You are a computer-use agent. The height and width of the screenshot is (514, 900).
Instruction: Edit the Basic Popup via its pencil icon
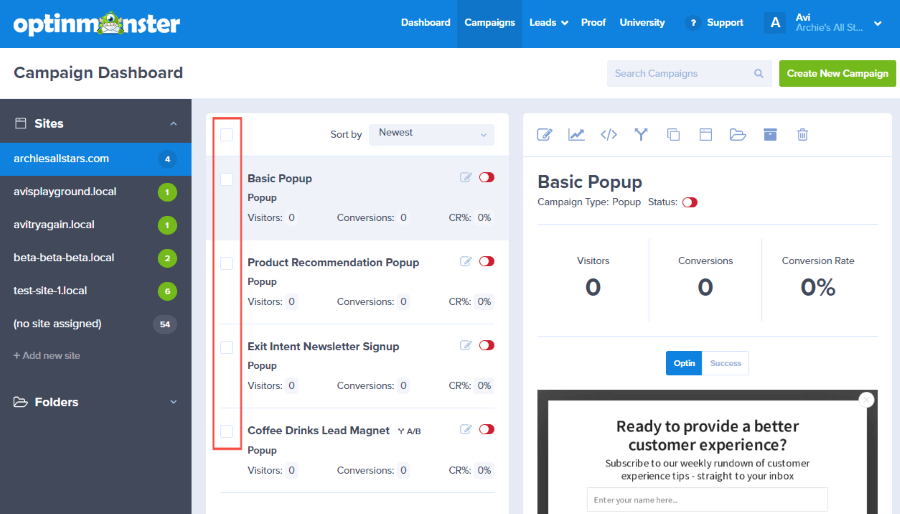click(465, 177)
